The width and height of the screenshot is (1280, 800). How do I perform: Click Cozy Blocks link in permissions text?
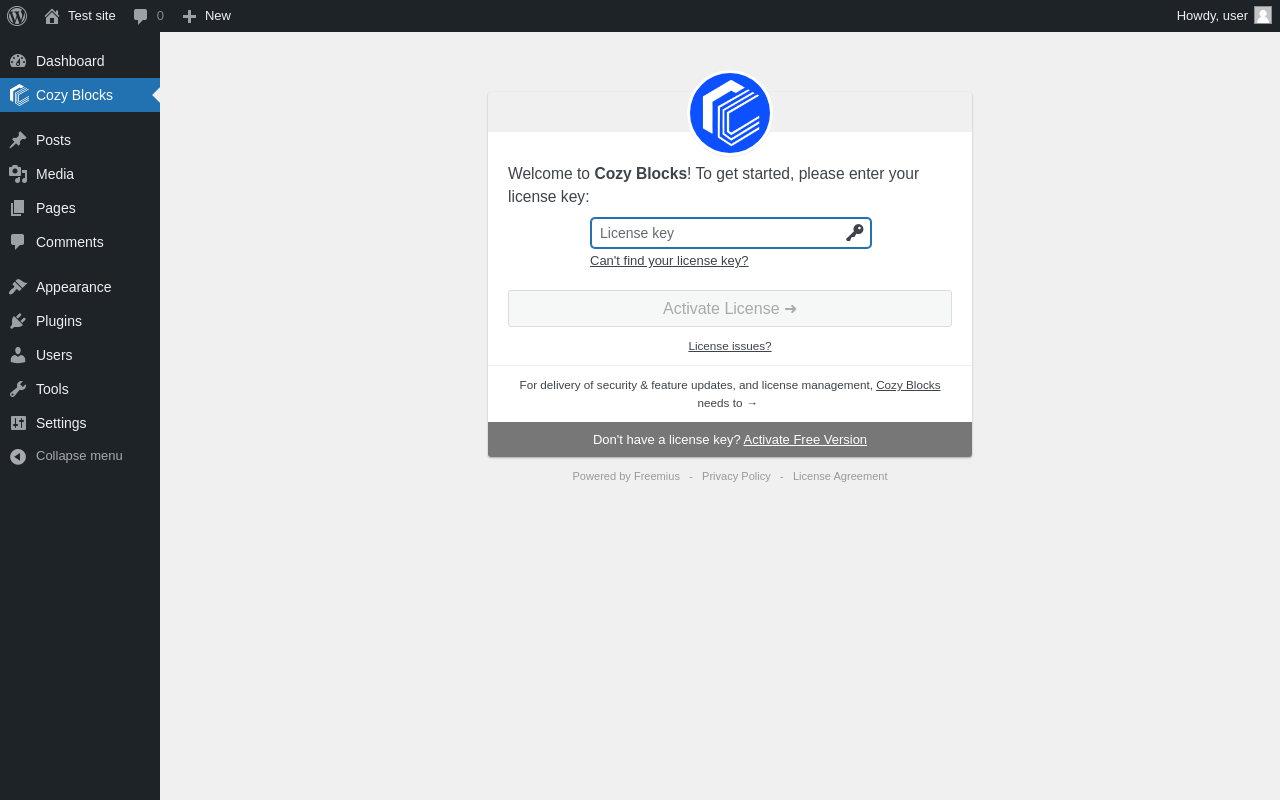(908, 385)
